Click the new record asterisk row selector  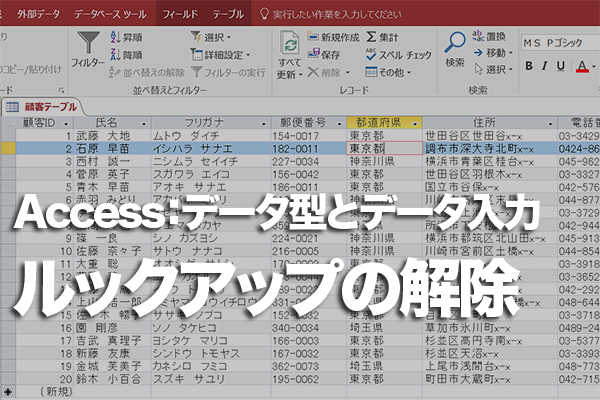point(8,392)
